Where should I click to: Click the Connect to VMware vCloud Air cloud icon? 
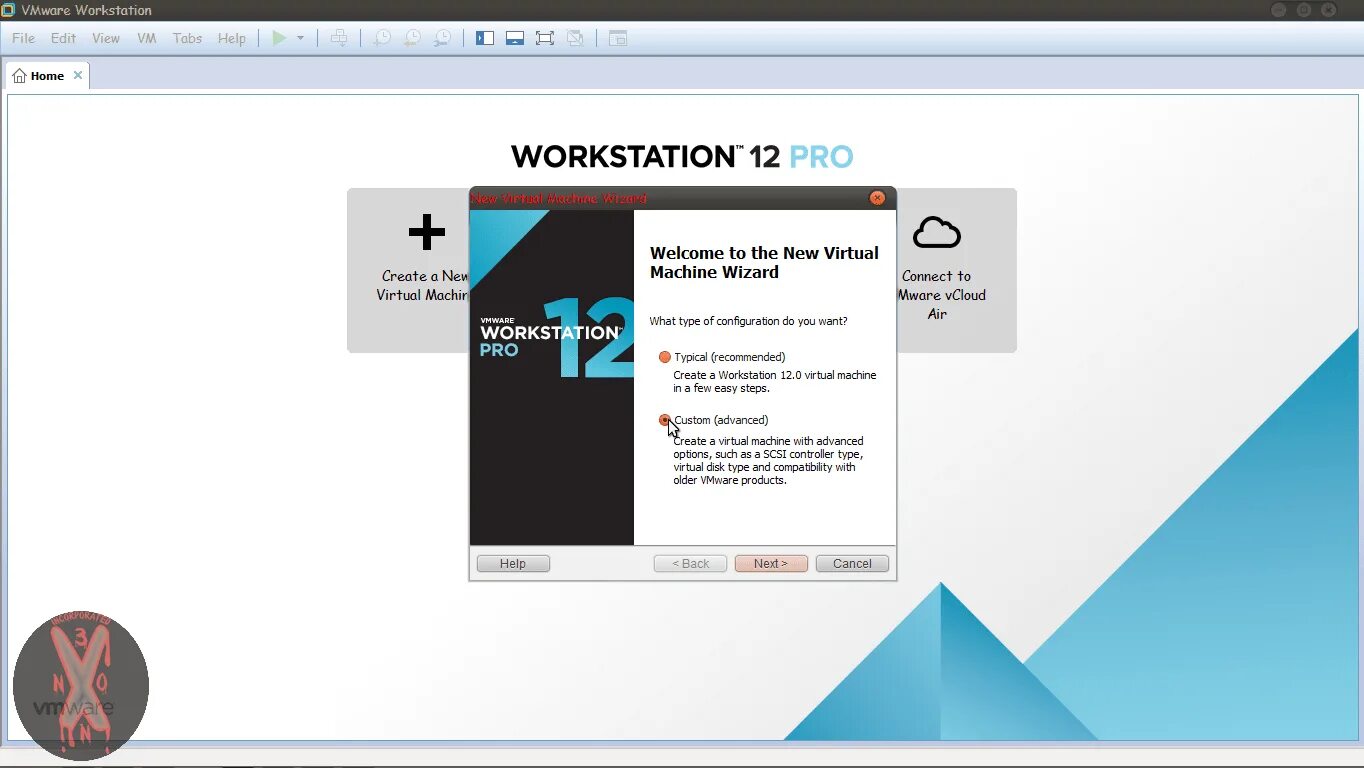[x=937, y=233]
